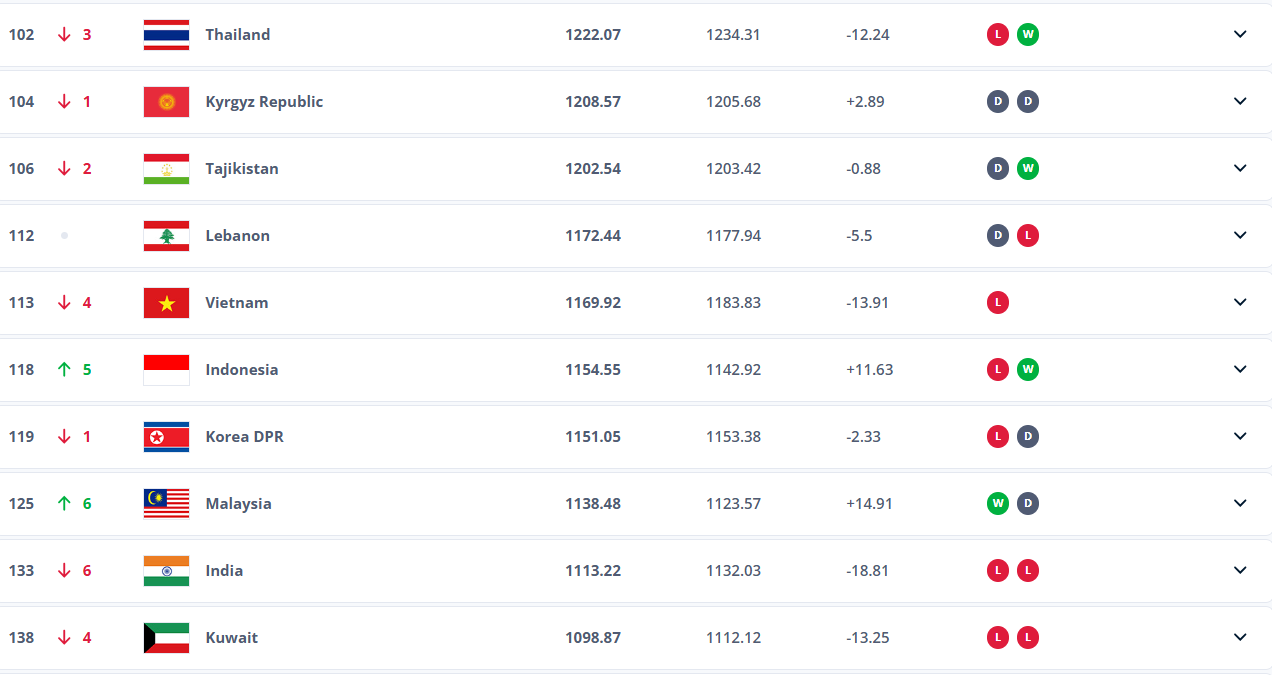Expand the India row details
1272x675 pixels.
click(1240, 571)
